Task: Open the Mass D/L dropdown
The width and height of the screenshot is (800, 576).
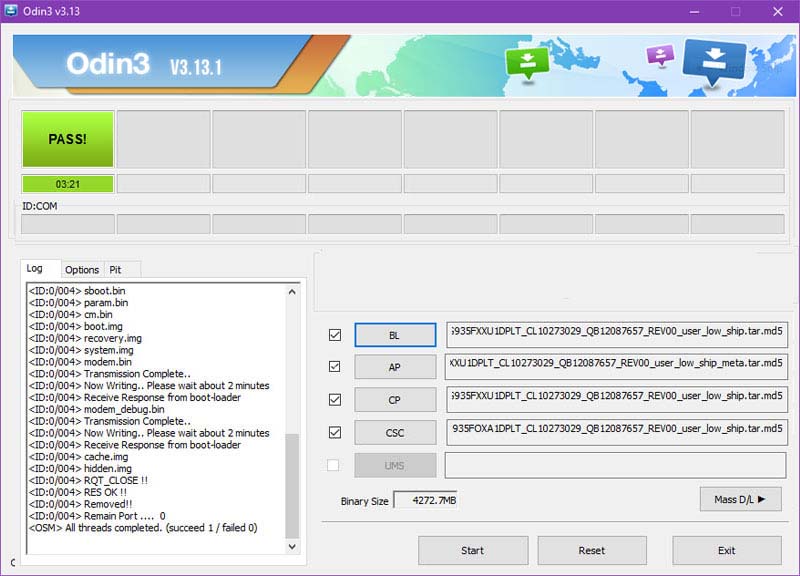Action: (740, 499)
